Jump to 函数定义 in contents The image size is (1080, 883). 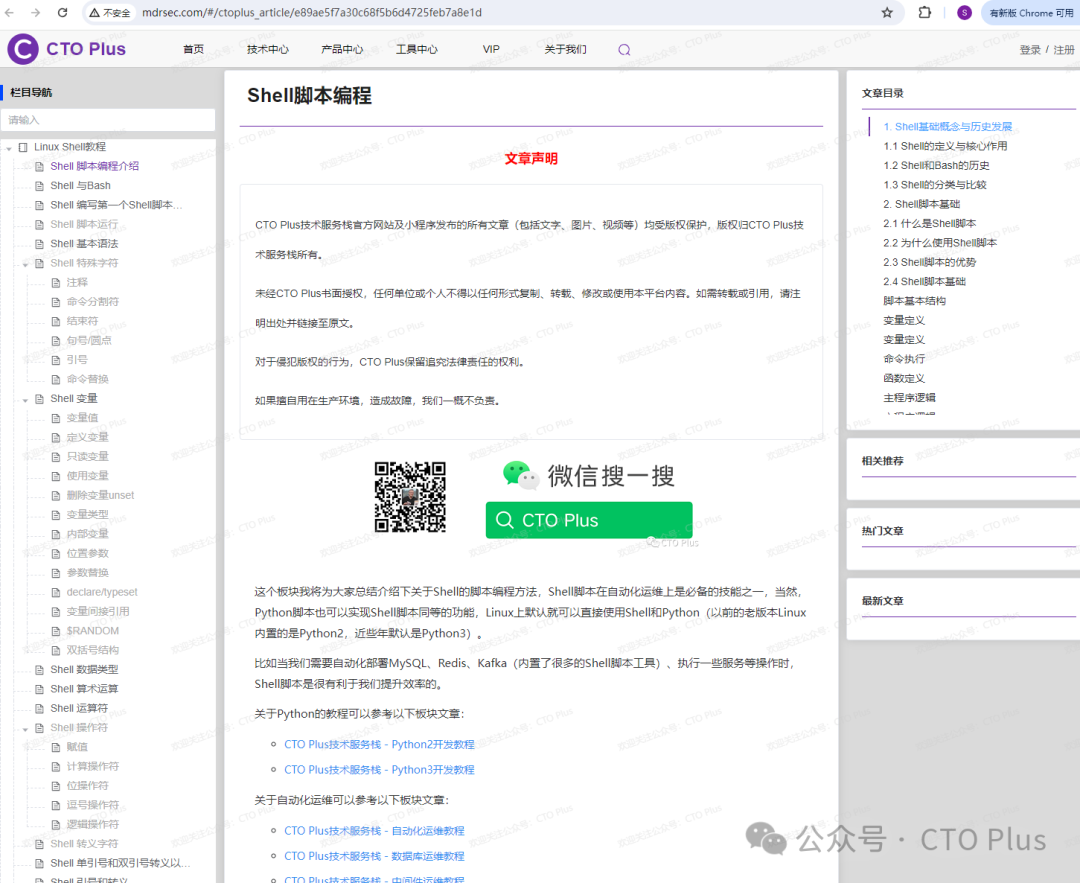[x=904, y=378]
